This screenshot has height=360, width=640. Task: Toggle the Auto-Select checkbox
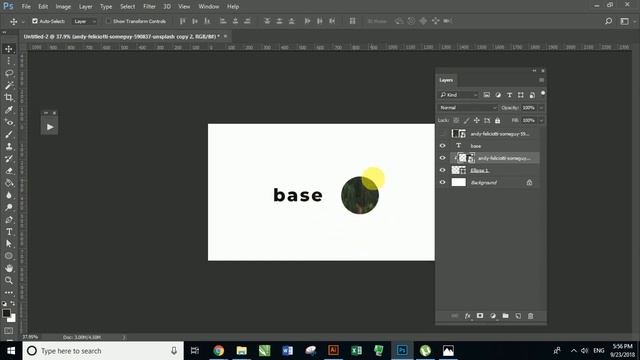[35, 21]
